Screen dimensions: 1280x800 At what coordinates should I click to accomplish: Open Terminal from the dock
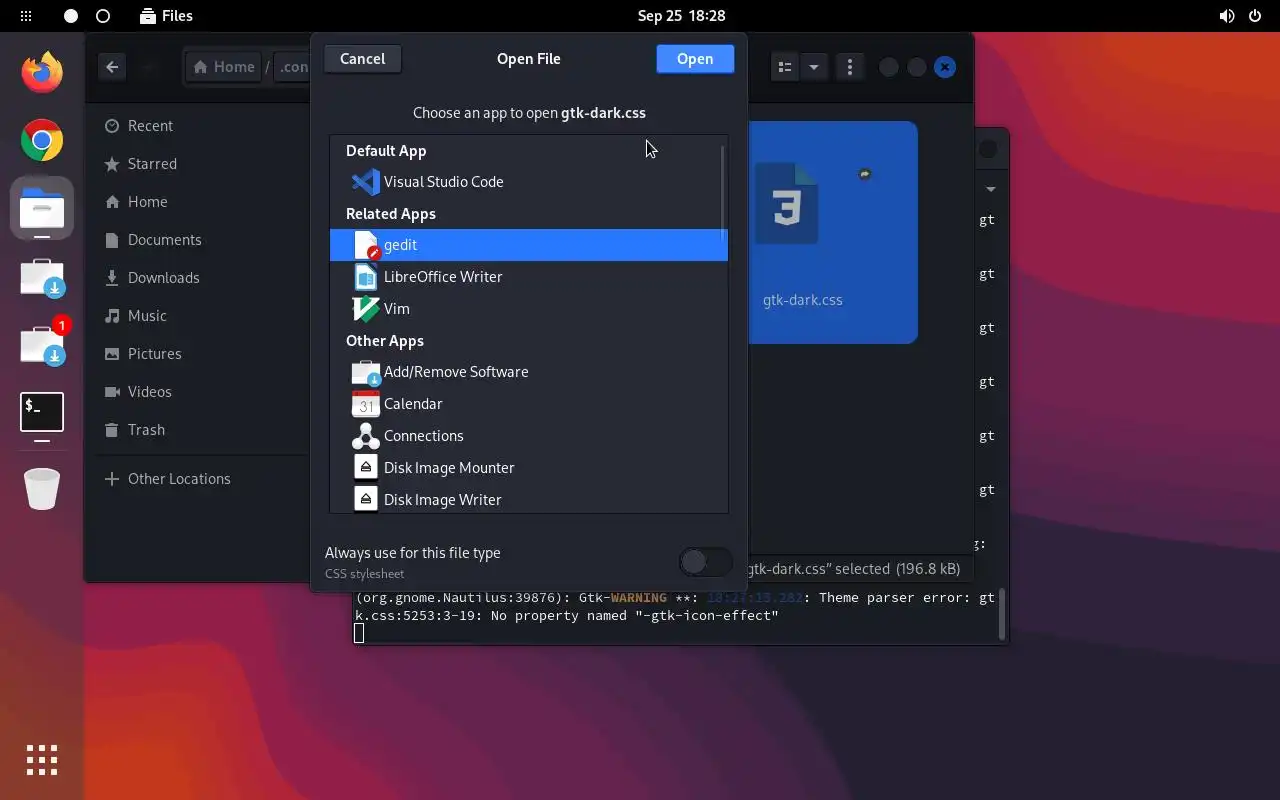point(42,412)
